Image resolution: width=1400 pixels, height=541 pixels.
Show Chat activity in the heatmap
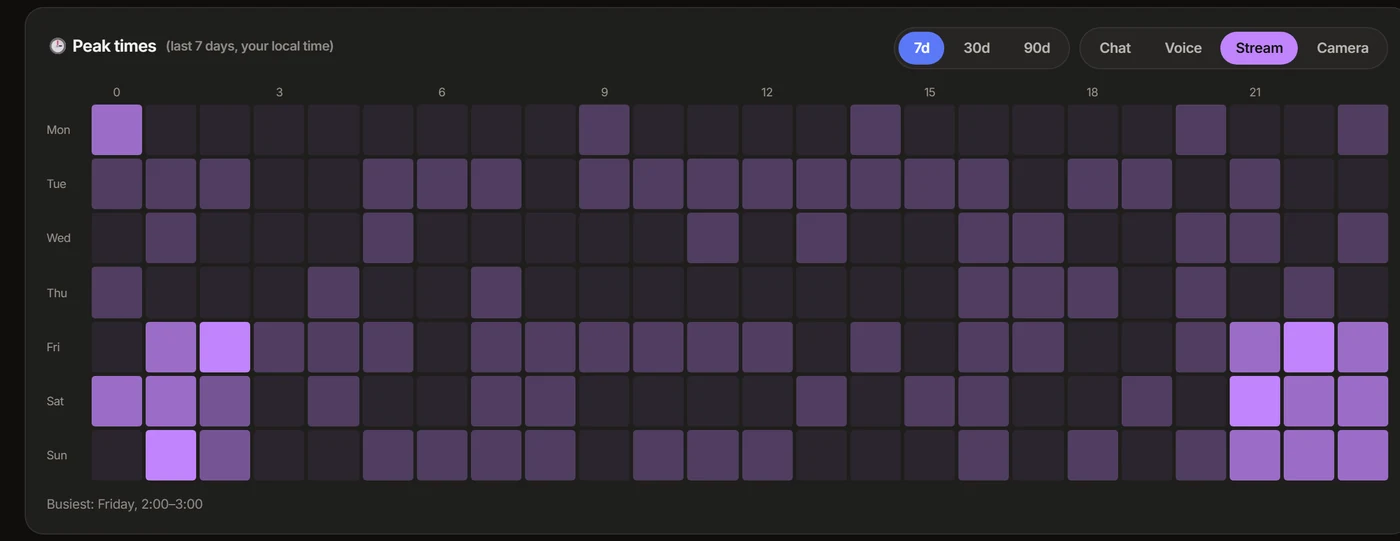point(1115,48)
